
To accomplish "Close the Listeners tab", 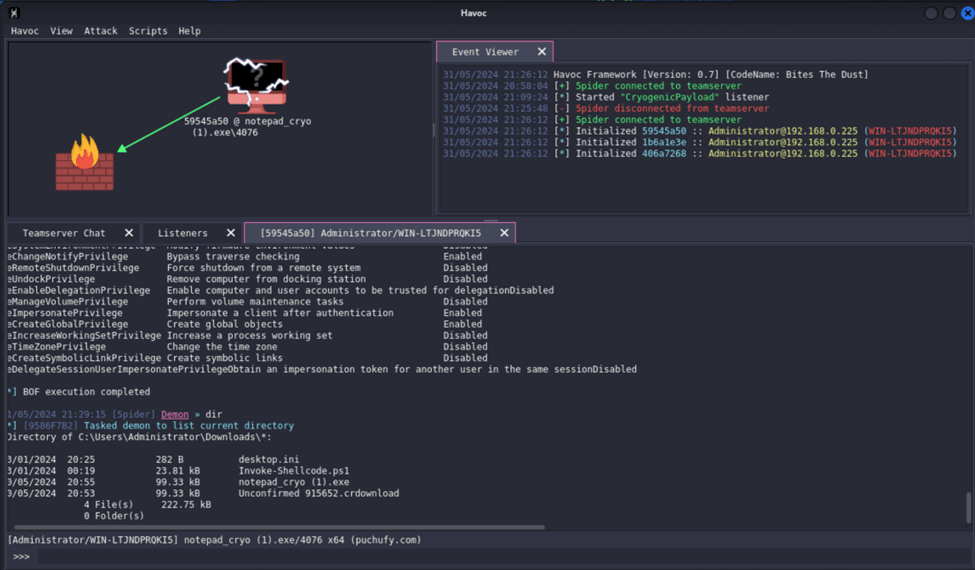I will click(x=231, y=233).
